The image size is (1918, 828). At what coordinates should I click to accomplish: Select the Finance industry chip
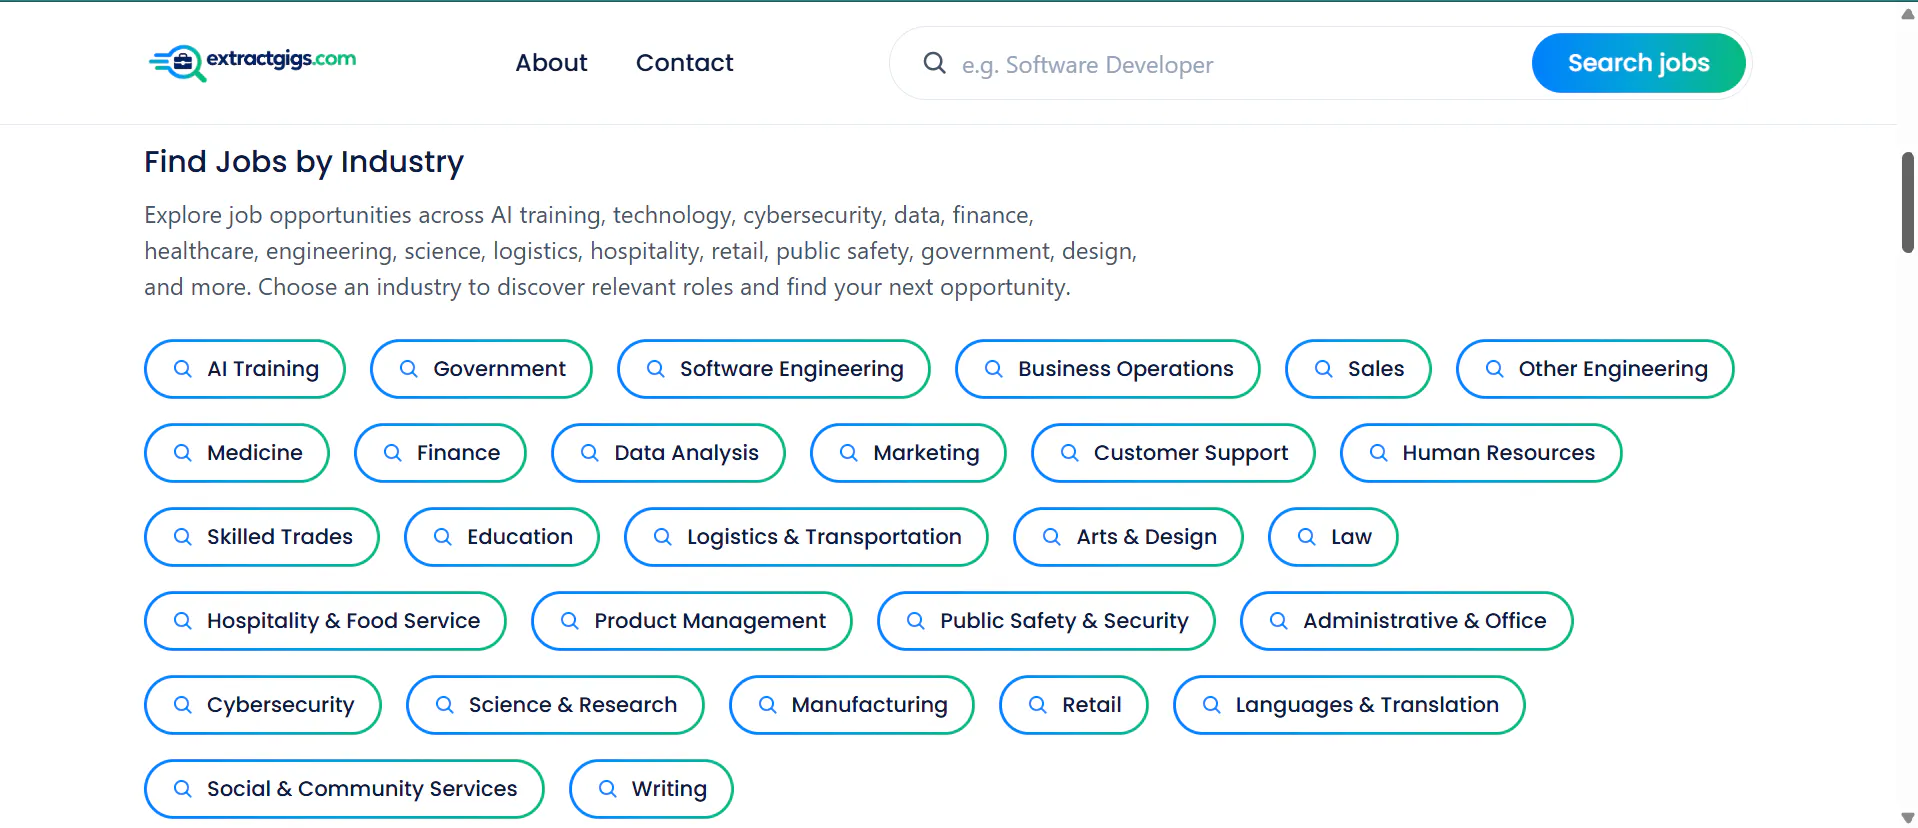pos(440,453)
